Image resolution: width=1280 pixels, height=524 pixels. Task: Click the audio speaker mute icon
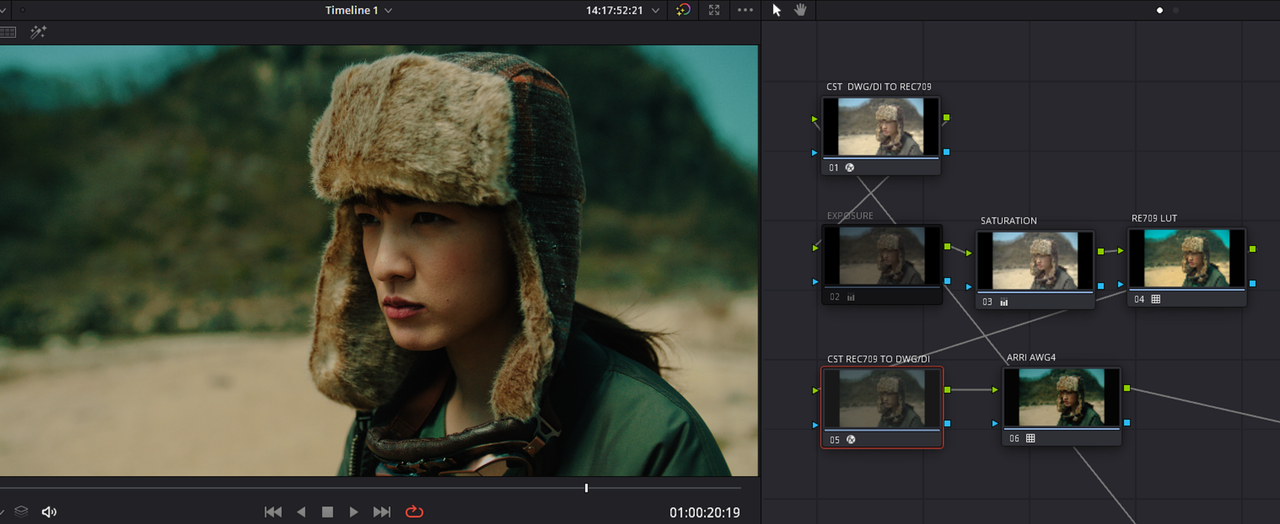click(49, 512)
